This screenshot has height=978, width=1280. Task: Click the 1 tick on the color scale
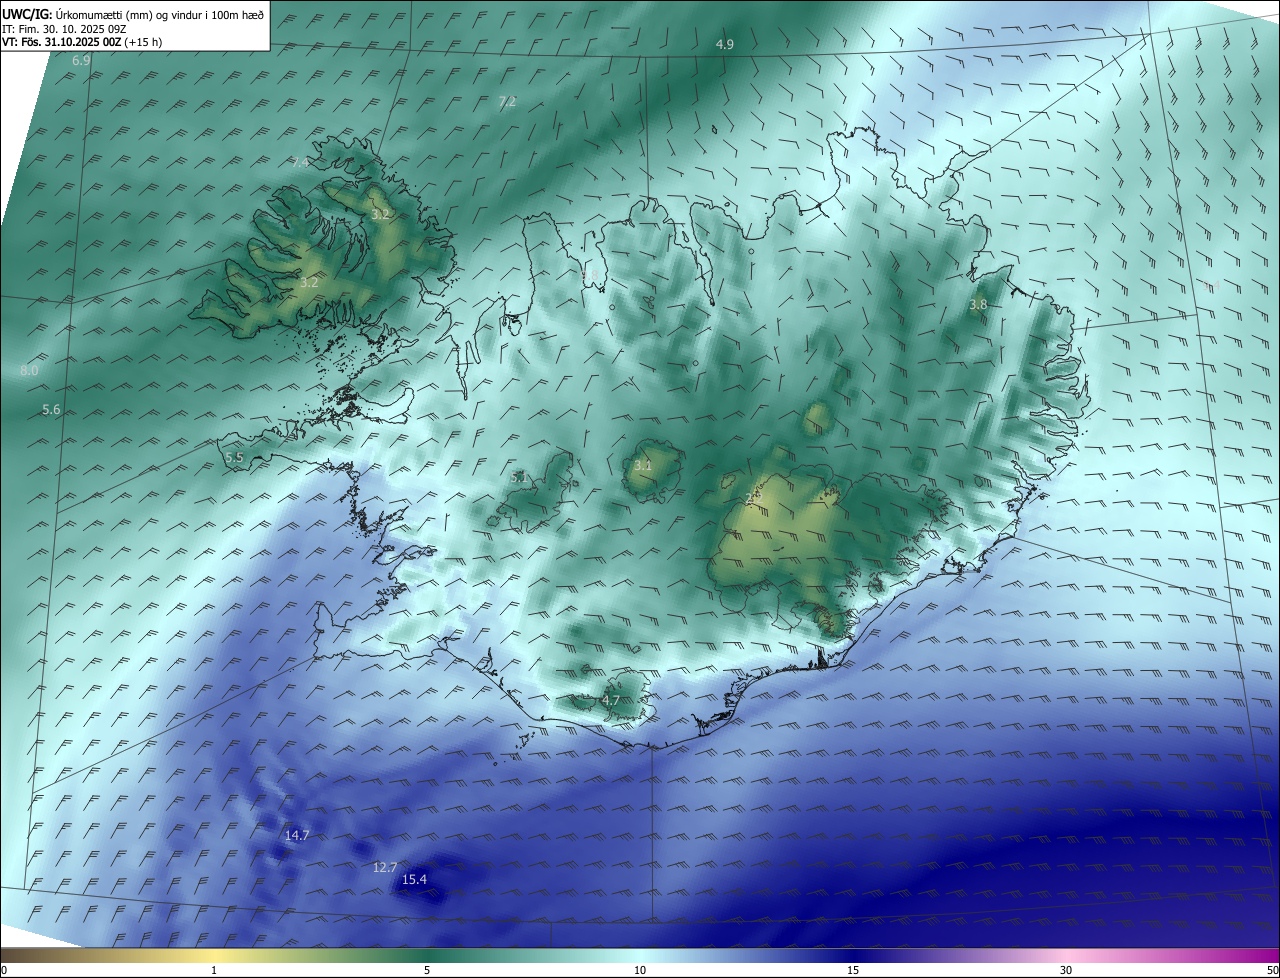click(214, 971)
